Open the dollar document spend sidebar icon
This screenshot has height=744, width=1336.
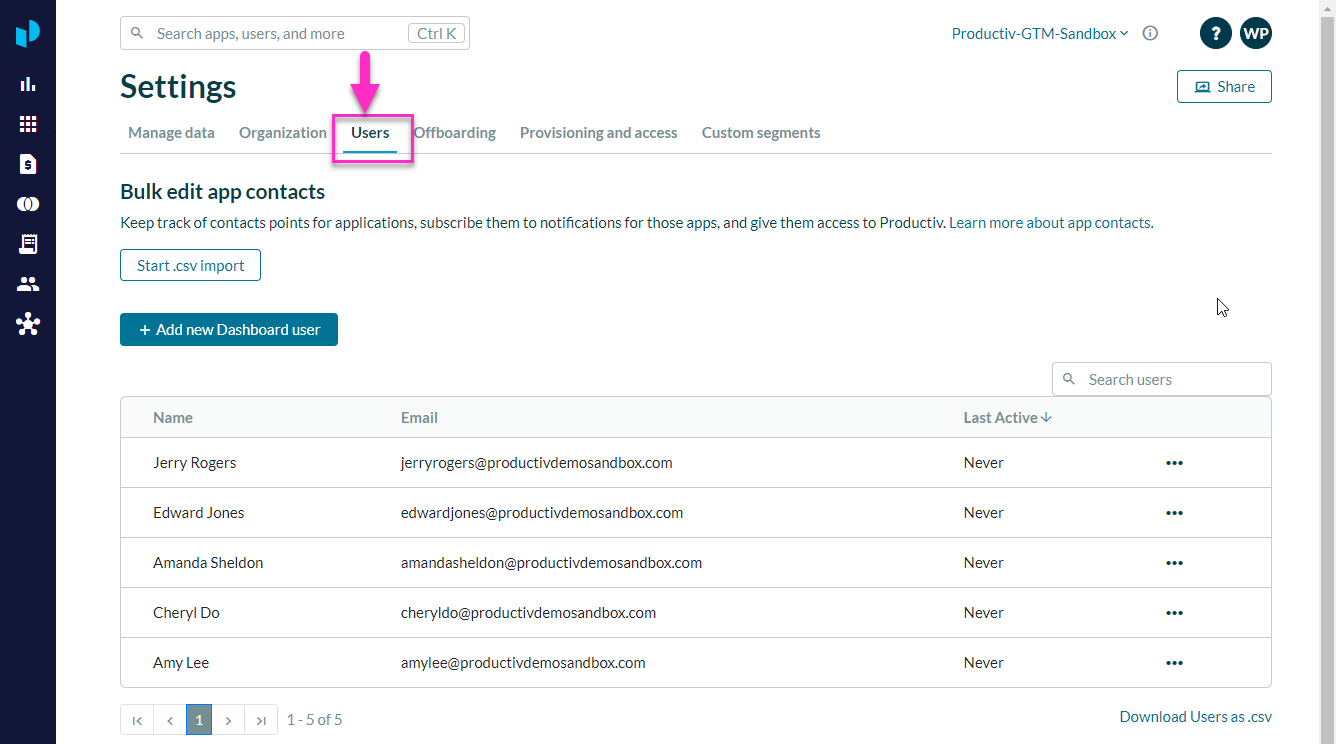click(28, 164)
